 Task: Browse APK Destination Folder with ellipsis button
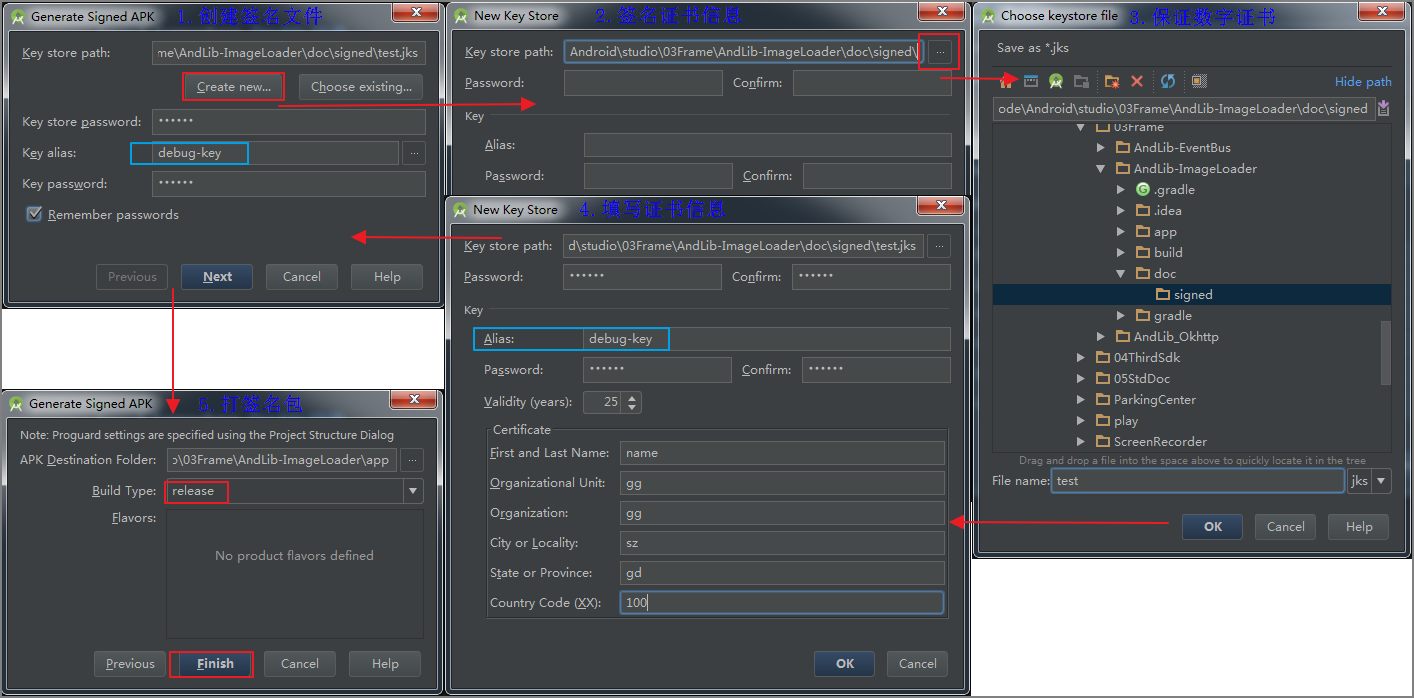(412, 460)
